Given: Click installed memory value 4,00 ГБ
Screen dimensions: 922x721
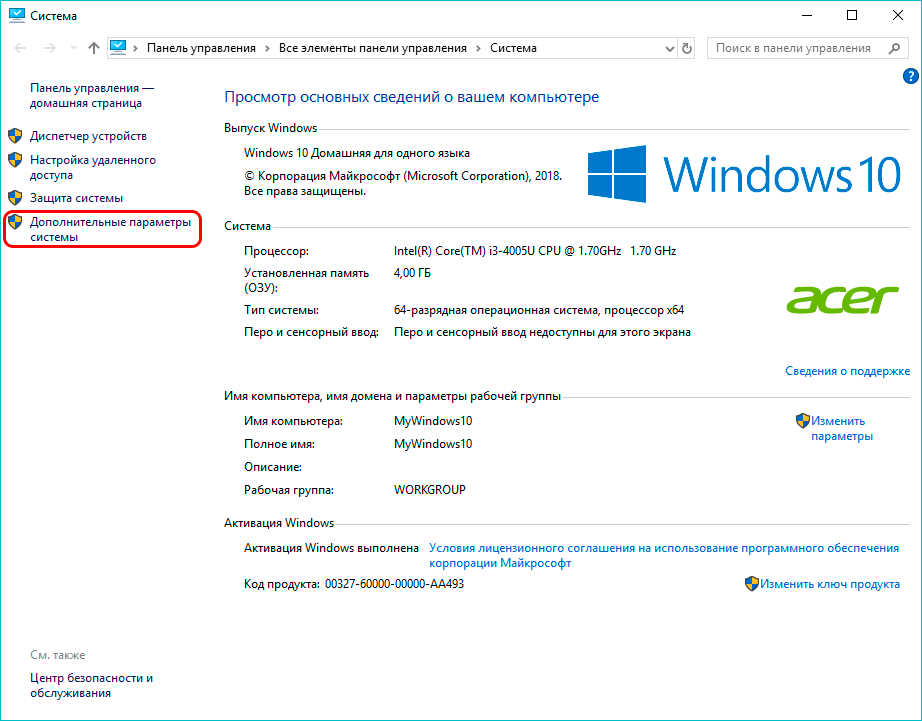Looking at the screenshot, I should 412,273.
